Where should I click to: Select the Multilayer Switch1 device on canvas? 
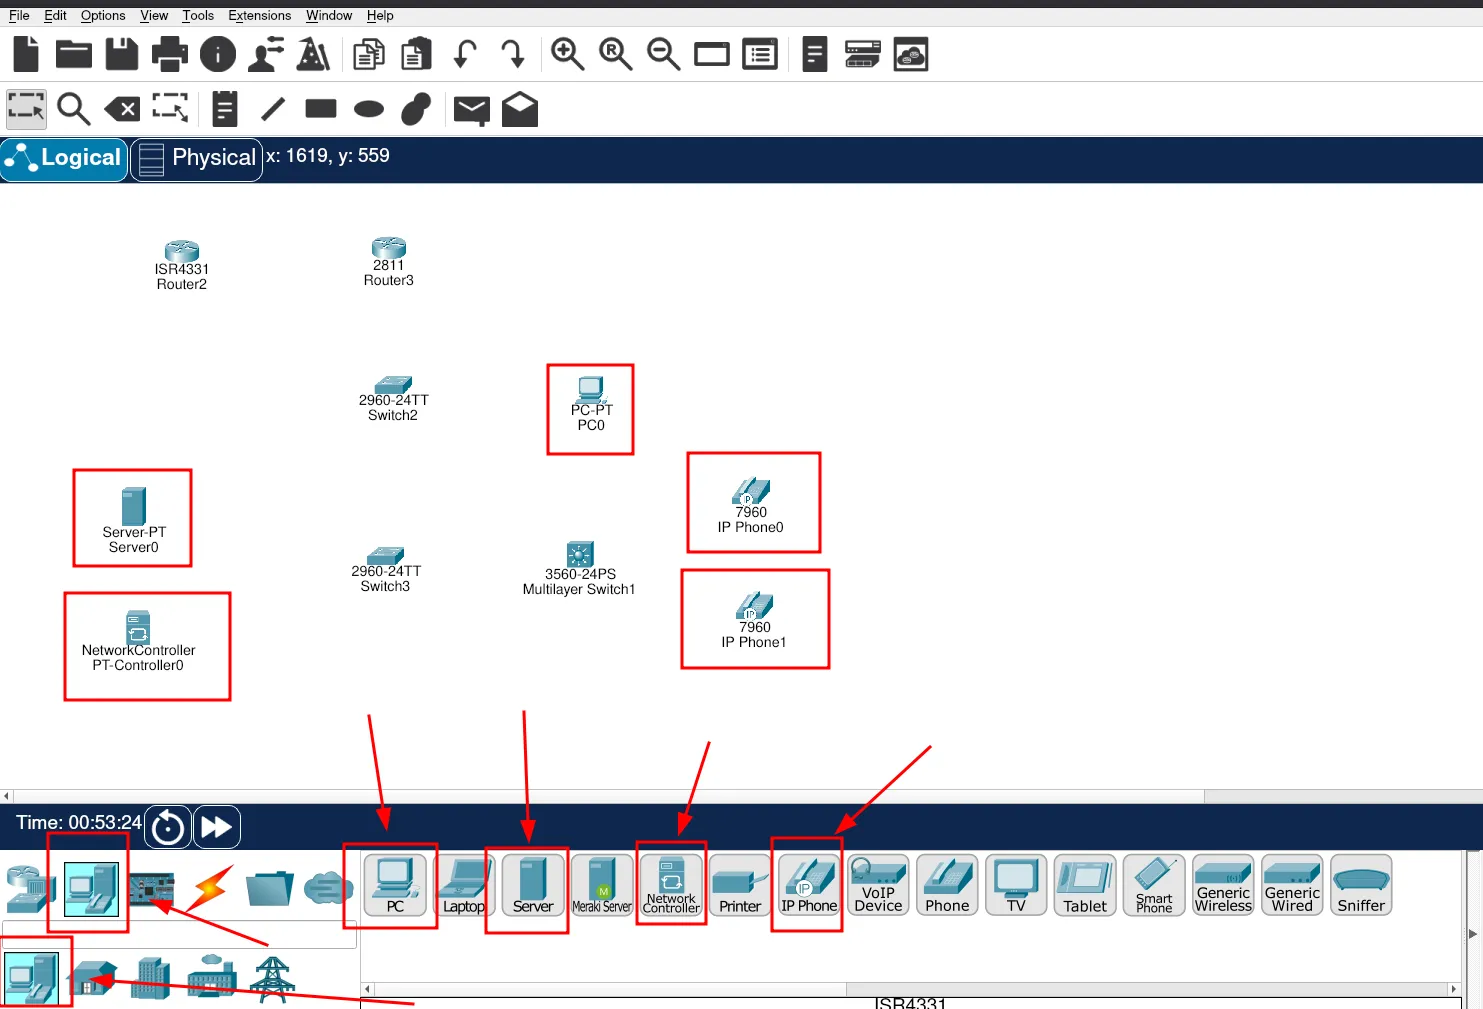pyautogui.click(x=579, y=556)
